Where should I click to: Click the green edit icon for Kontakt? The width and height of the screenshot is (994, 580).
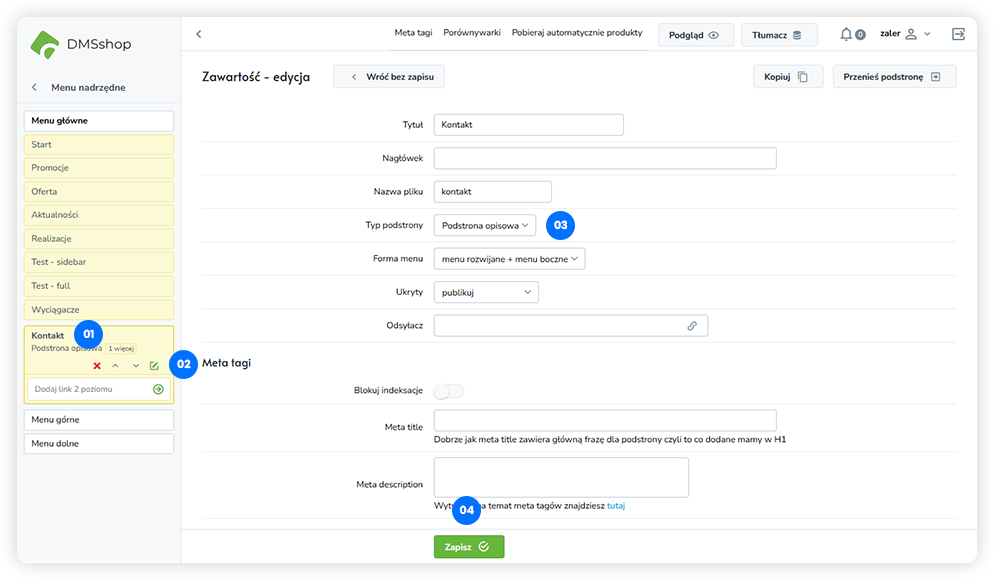point(154,366)
